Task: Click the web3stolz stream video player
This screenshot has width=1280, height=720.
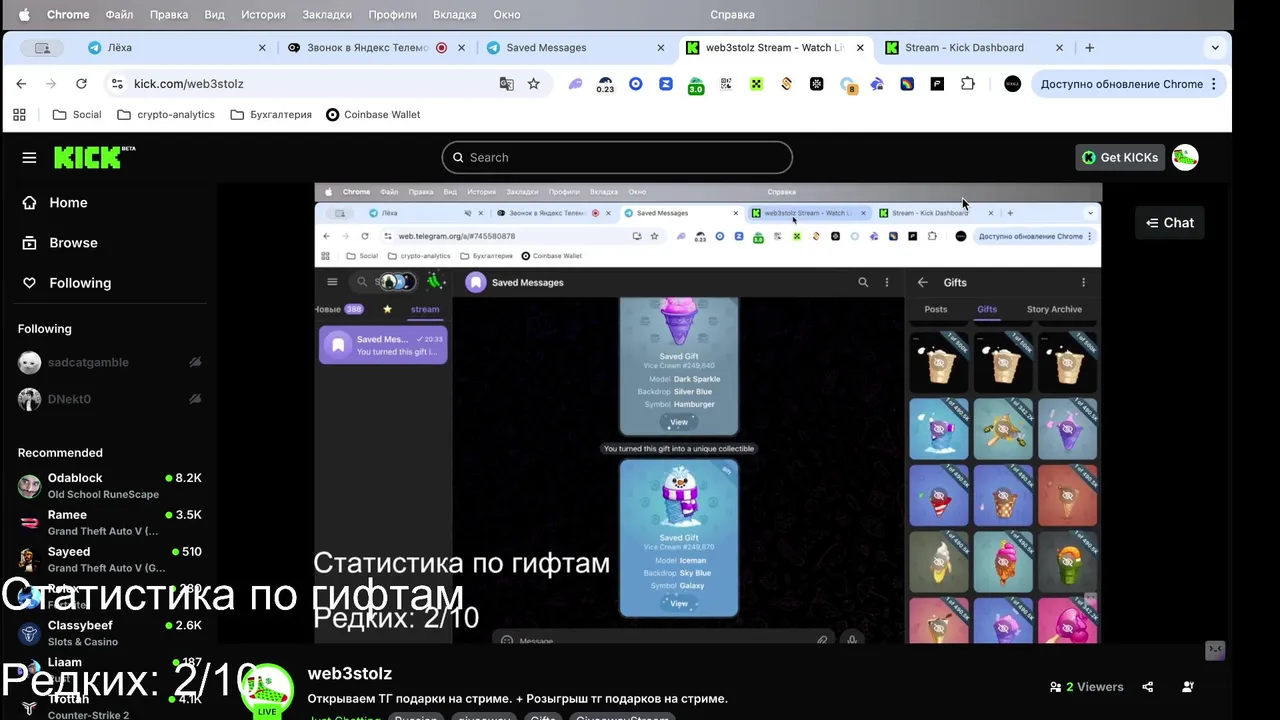Action: tap(708, 413)
